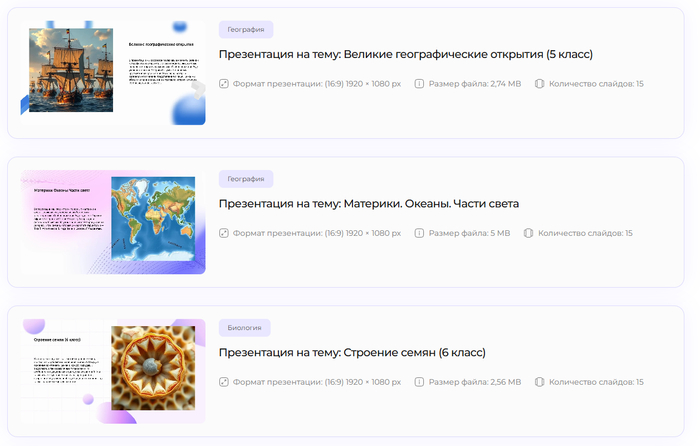Click format text on Строение семян card
The width and height of the screenshot is (700, 446).
click(317, 382)
